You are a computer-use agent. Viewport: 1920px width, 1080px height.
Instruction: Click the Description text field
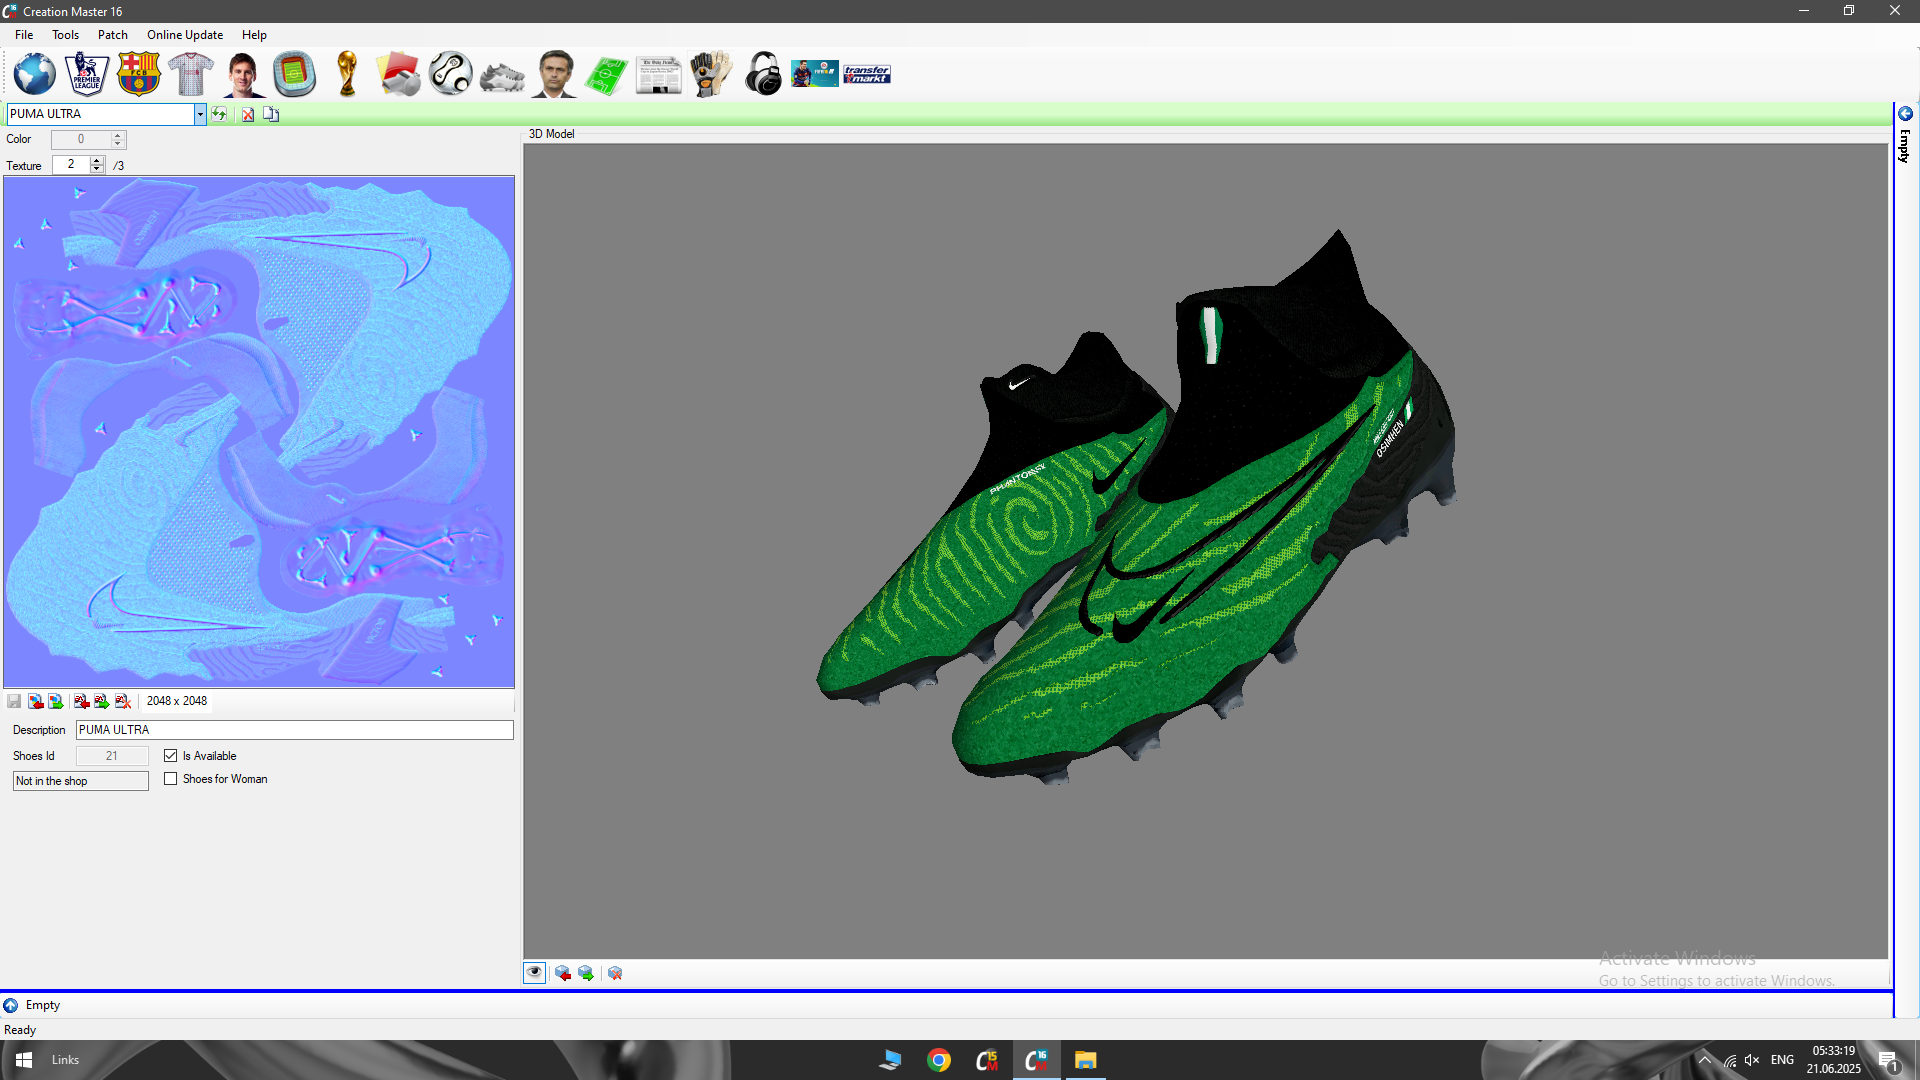(x=295, y=730)
